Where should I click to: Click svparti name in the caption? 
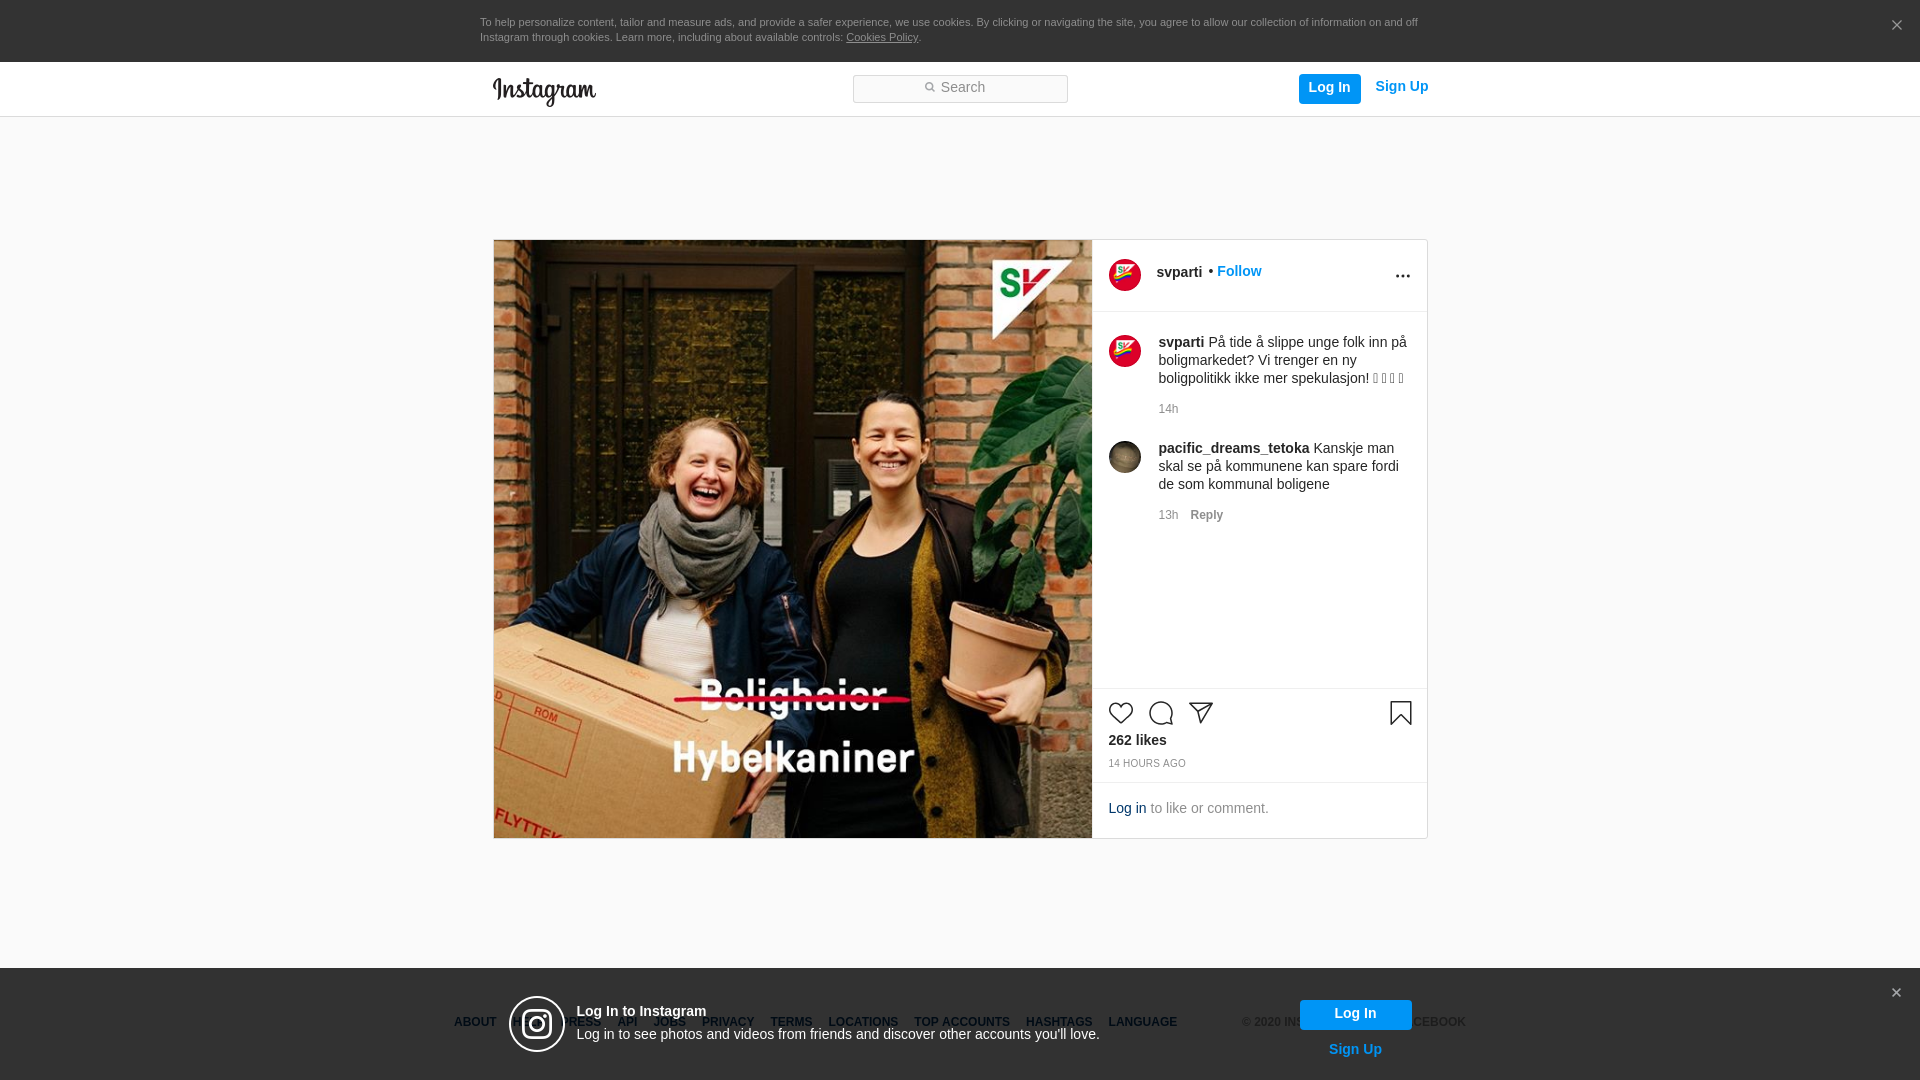pyautogui.click(x=1181, y=342)
